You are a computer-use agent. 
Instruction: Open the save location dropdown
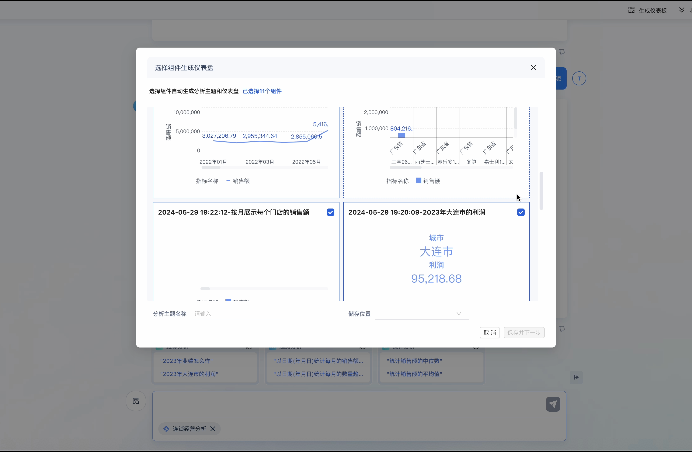[420, 313]
